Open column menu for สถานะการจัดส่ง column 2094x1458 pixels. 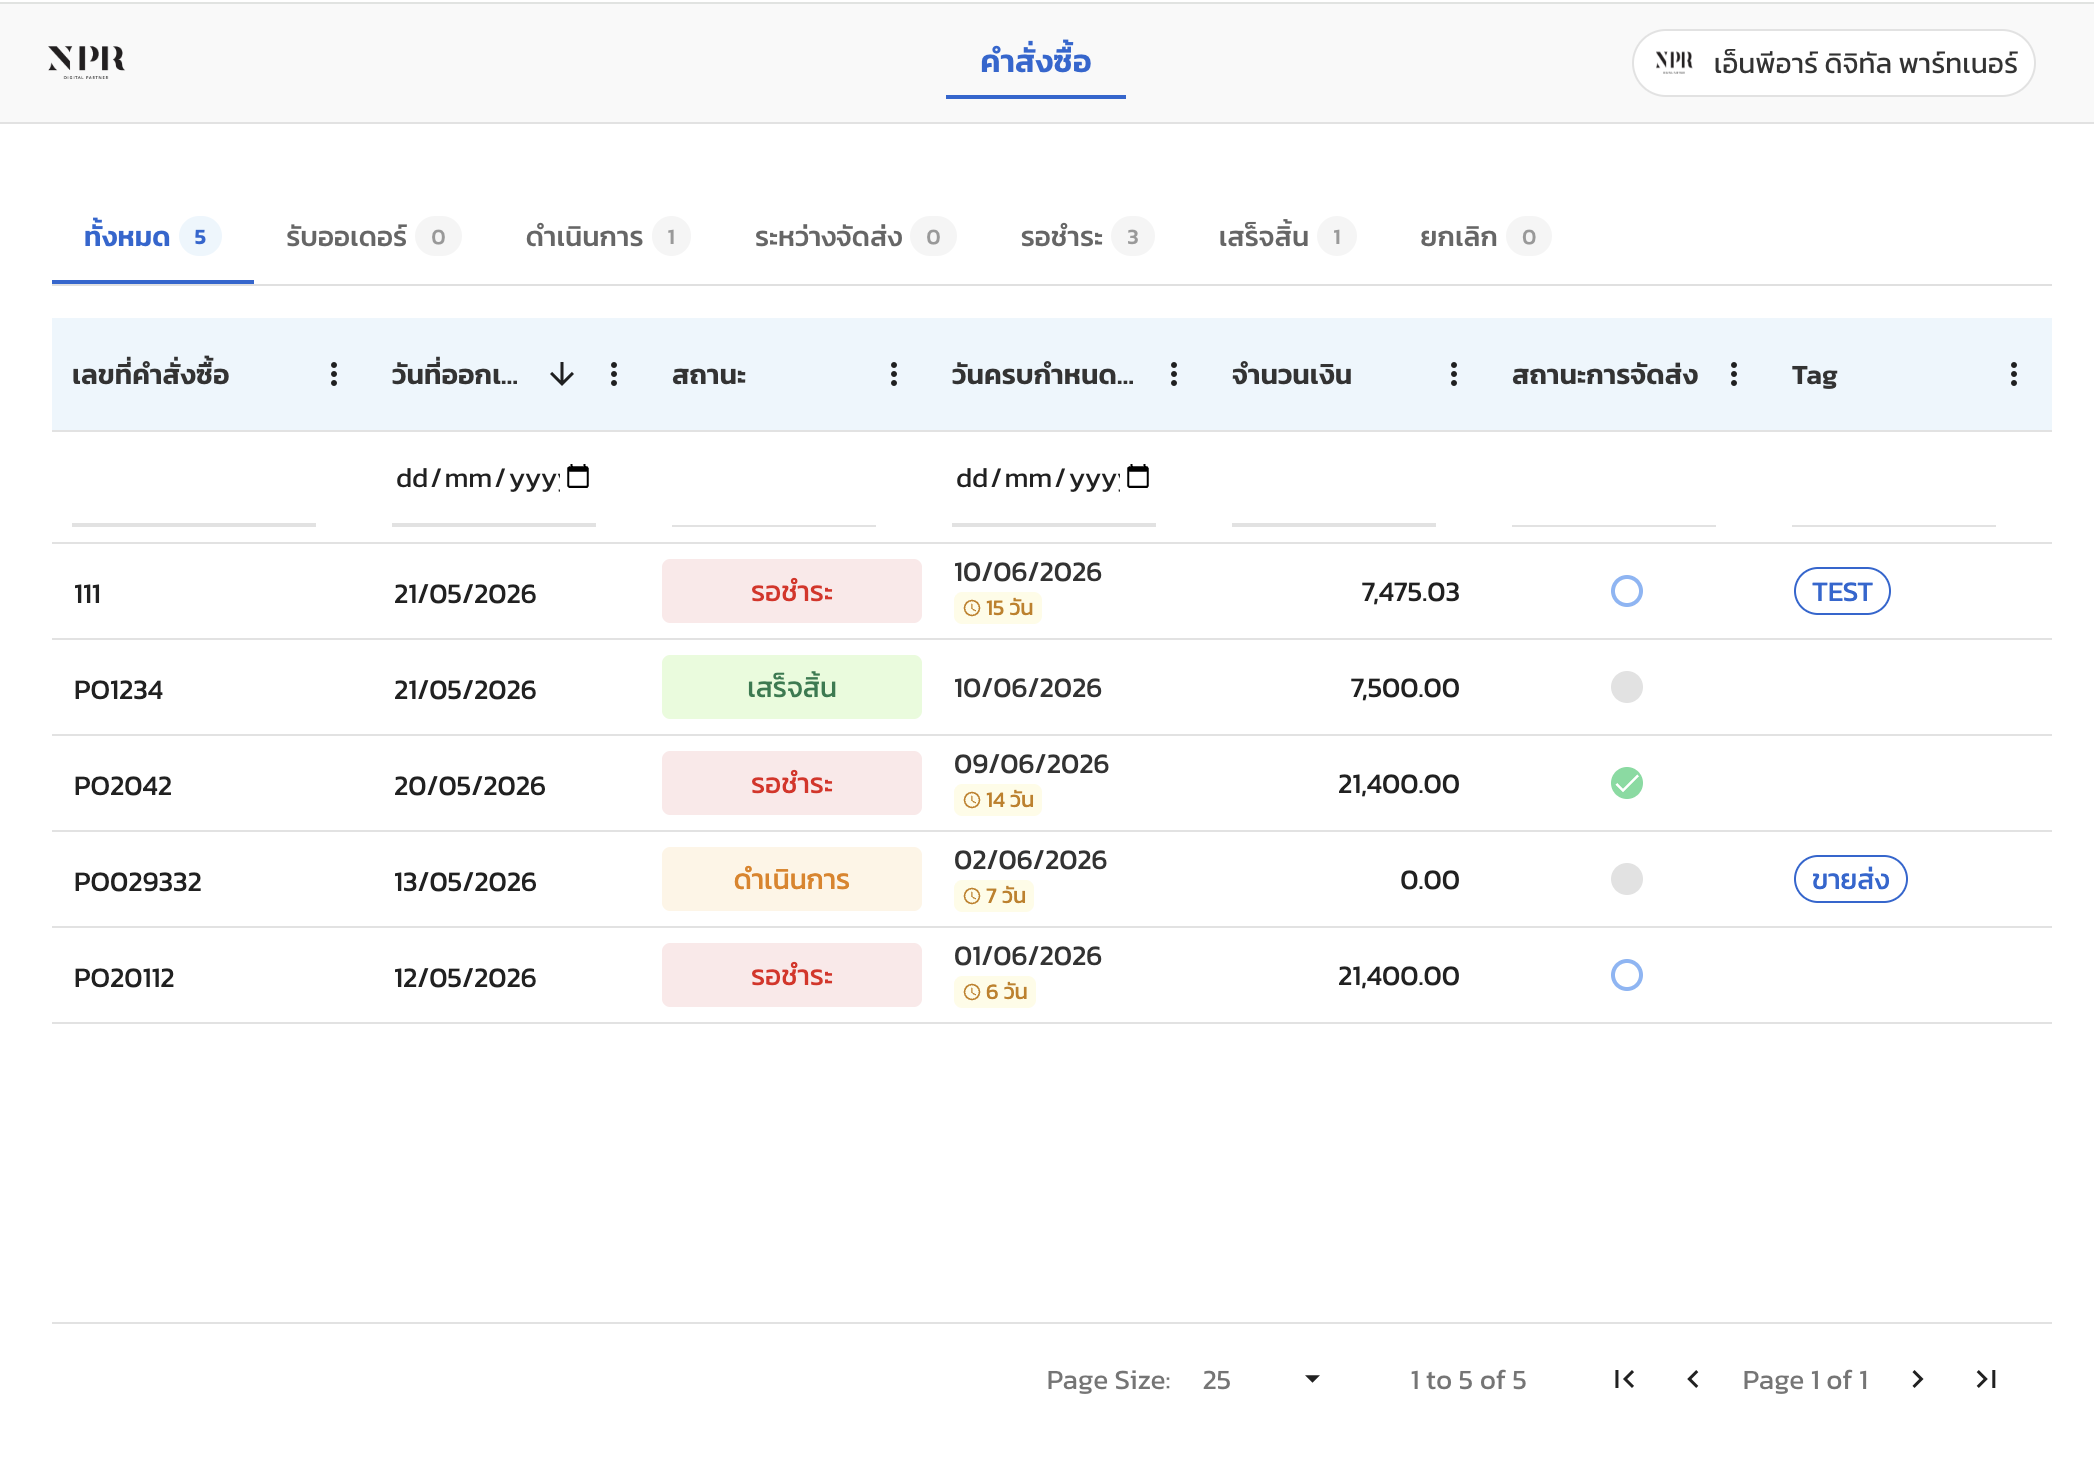[1734, 375]
